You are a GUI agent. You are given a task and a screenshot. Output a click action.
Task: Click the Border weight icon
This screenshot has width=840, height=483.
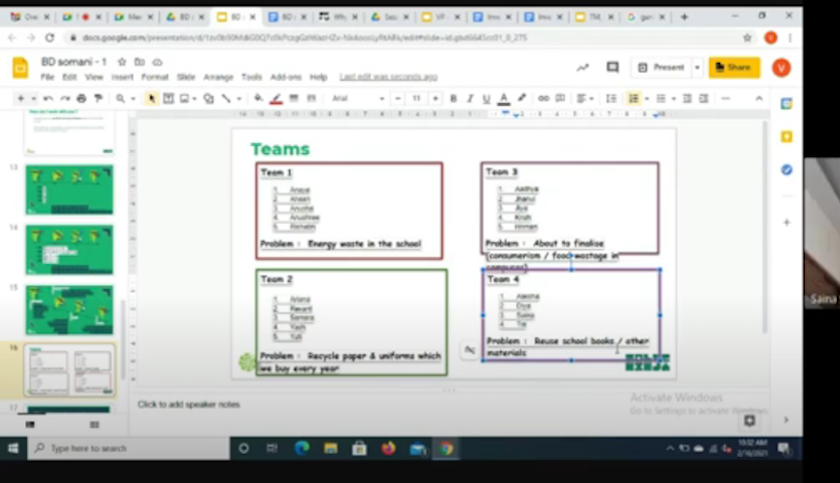294,99
